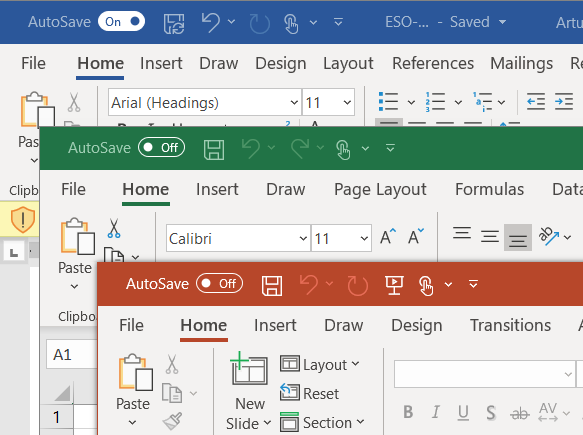Click the Cut scissors icon in Excel
The height and width of the screenshot is (435, 583).
click(x=114, y=228)
